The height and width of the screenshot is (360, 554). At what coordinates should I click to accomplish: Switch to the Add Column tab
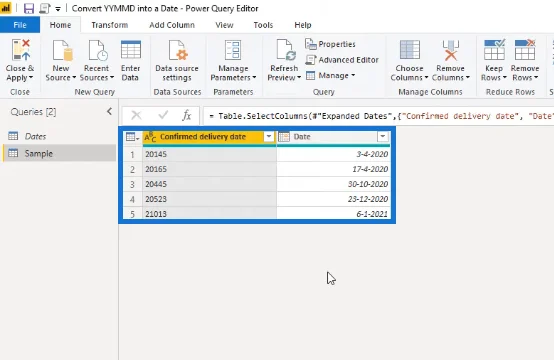(172, 25)
